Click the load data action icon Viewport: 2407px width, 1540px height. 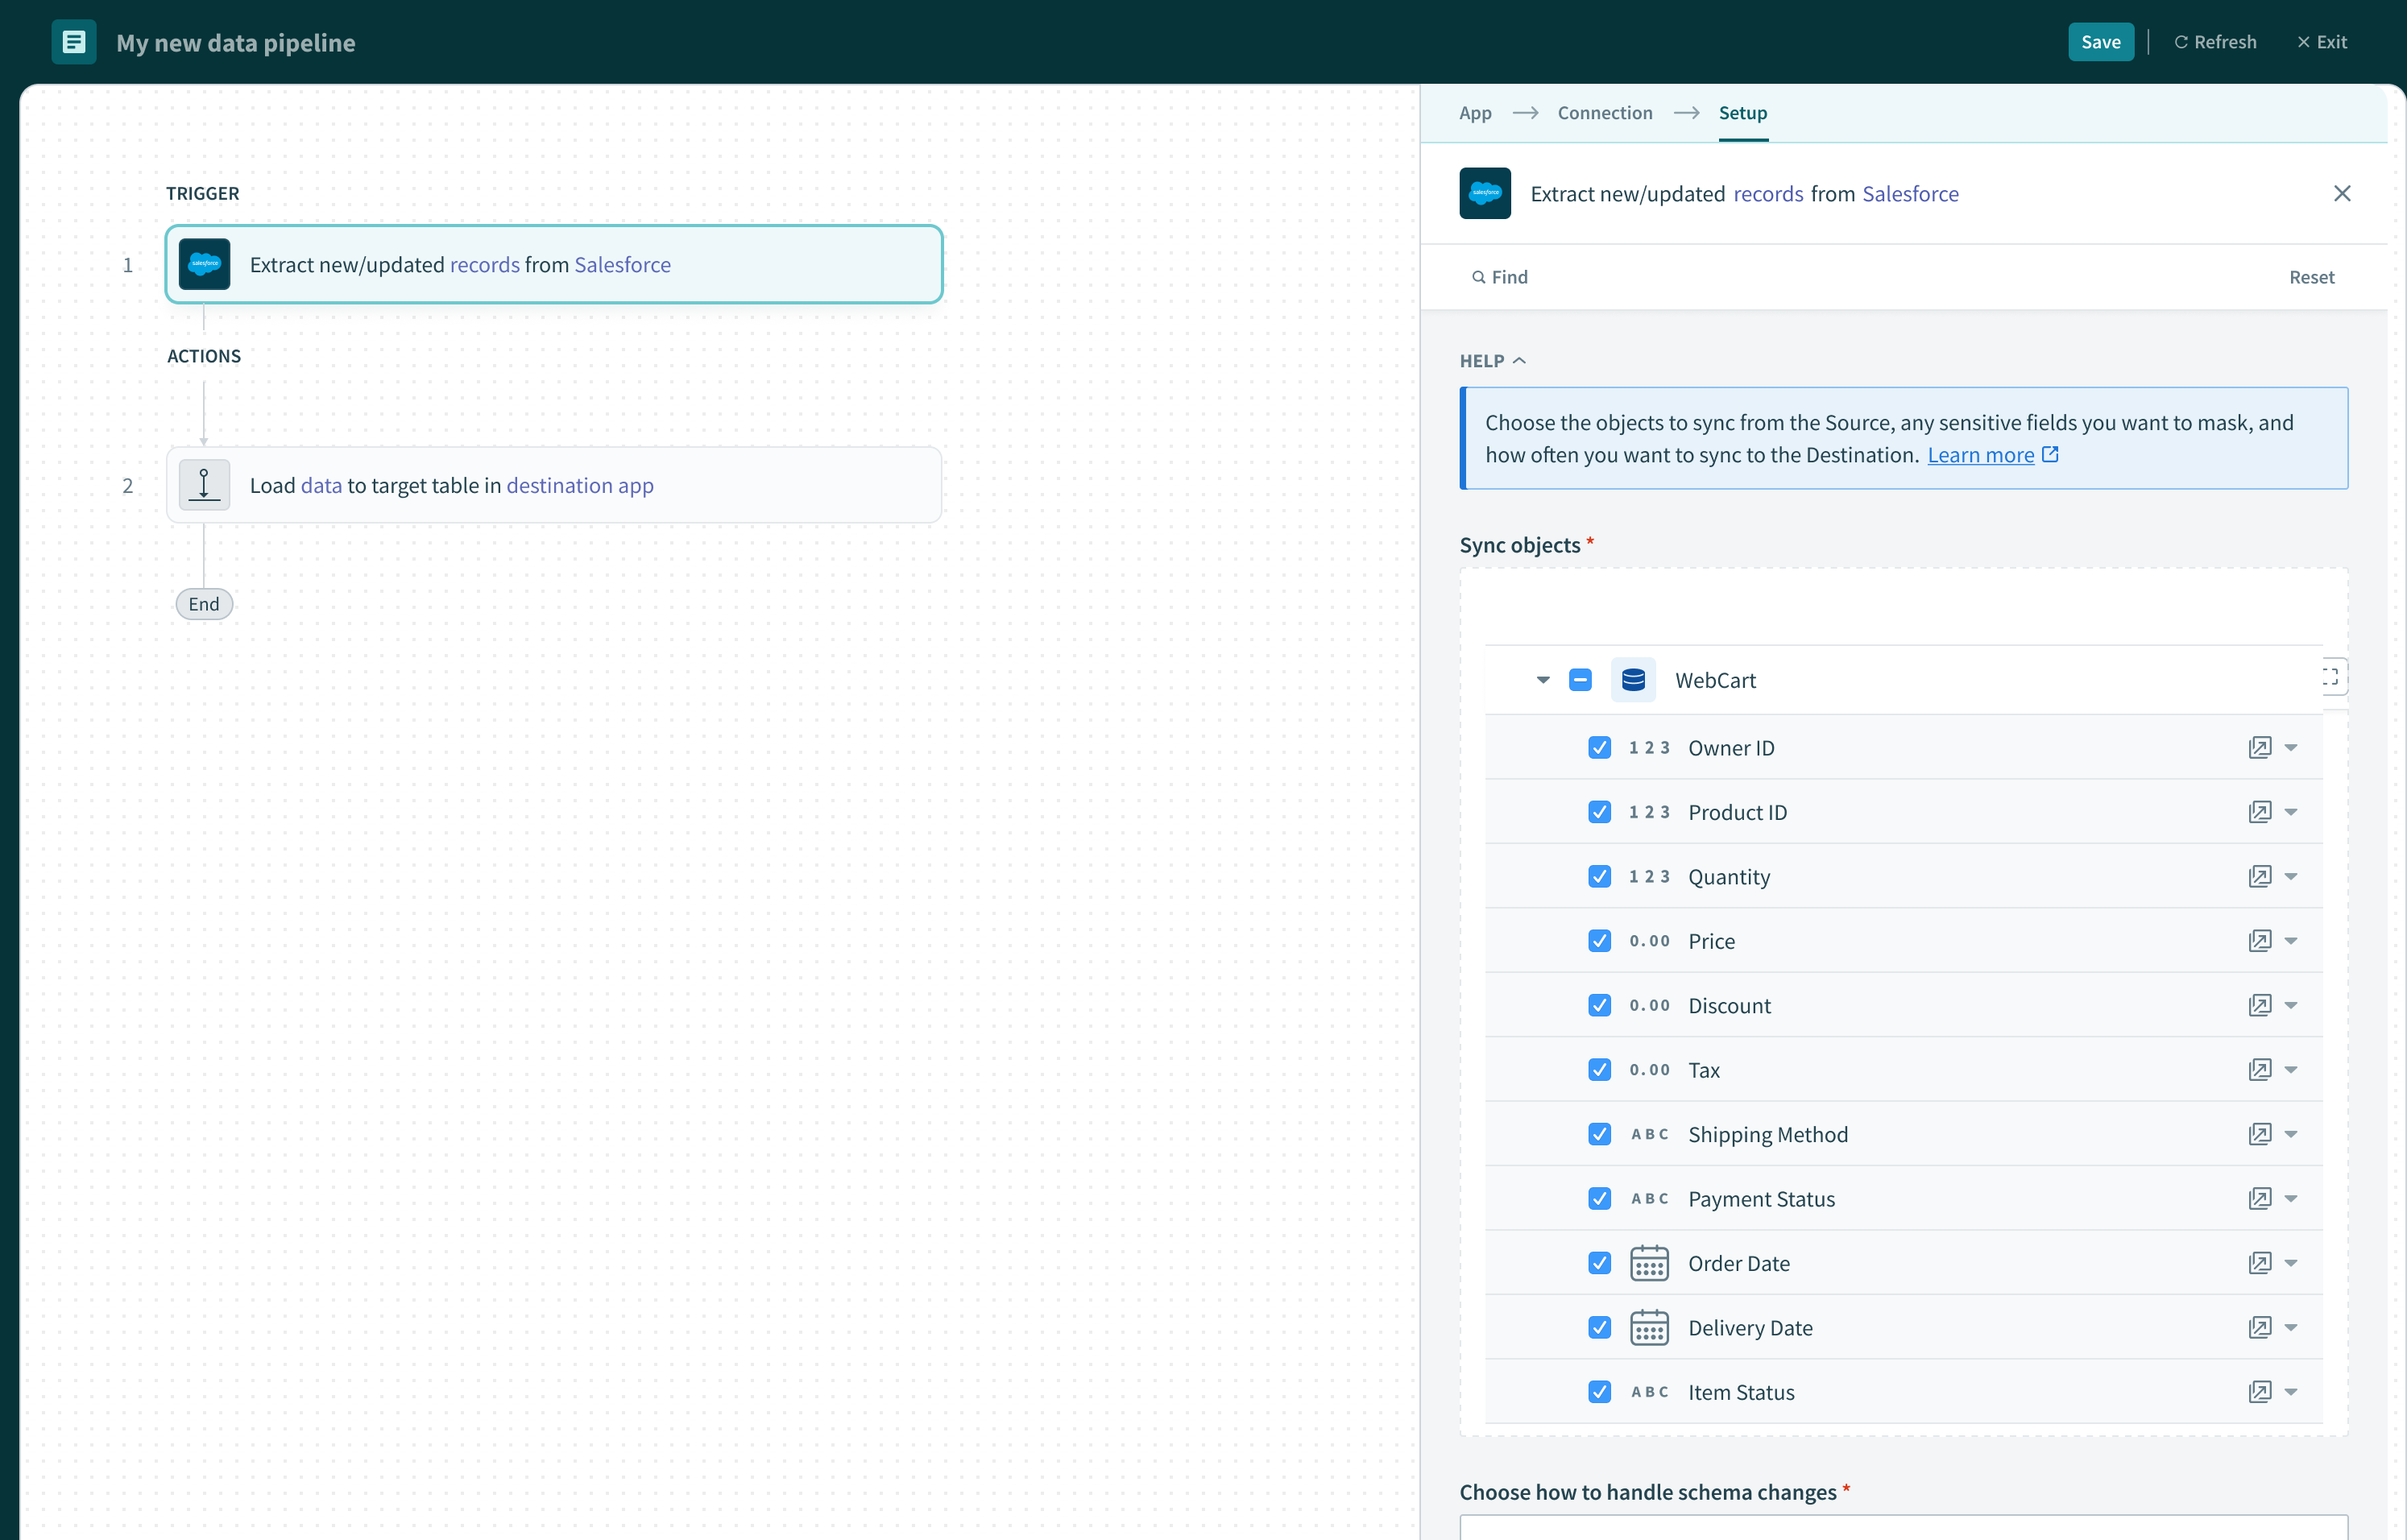pos(205,485)
